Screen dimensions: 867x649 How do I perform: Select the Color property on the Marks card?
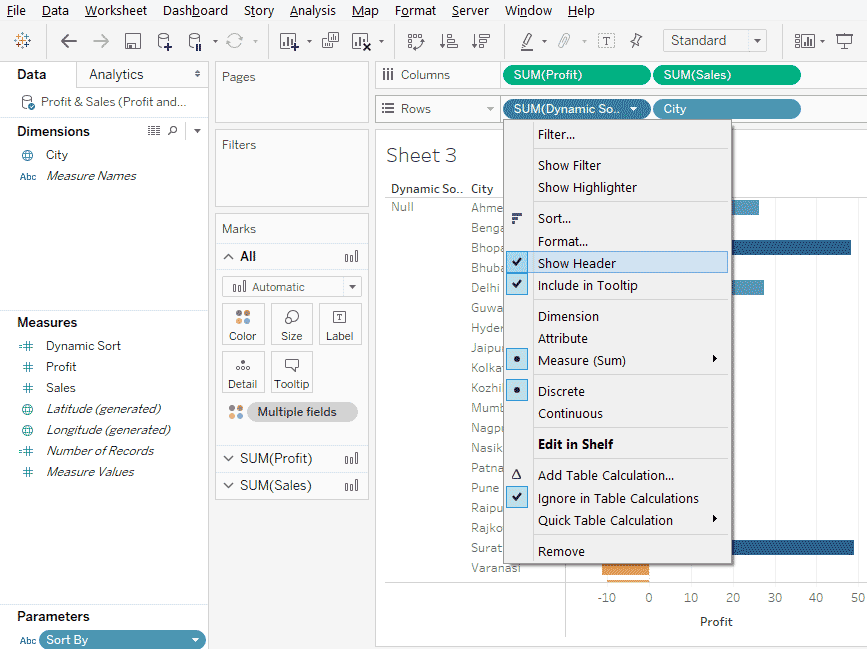click(243, 323)
